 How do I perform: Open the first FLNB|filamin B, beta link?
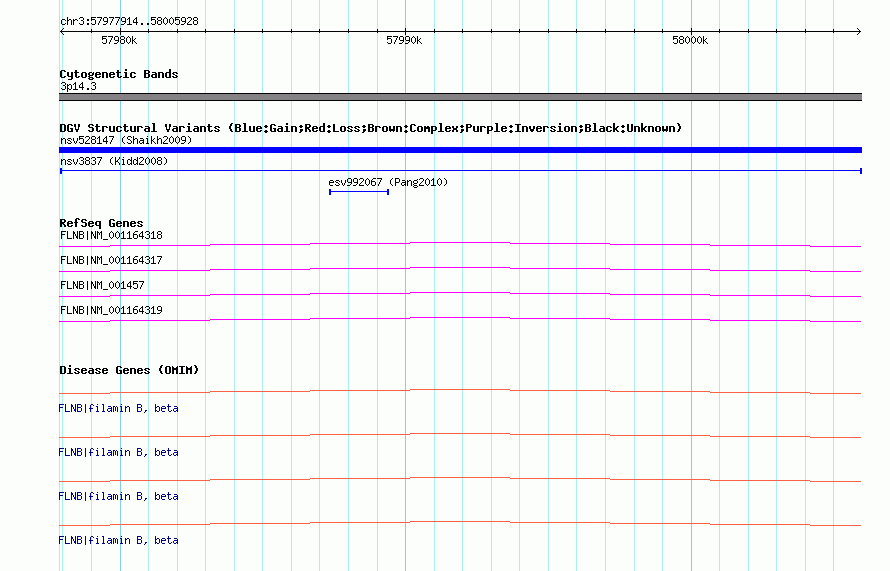tap(118, 408)
